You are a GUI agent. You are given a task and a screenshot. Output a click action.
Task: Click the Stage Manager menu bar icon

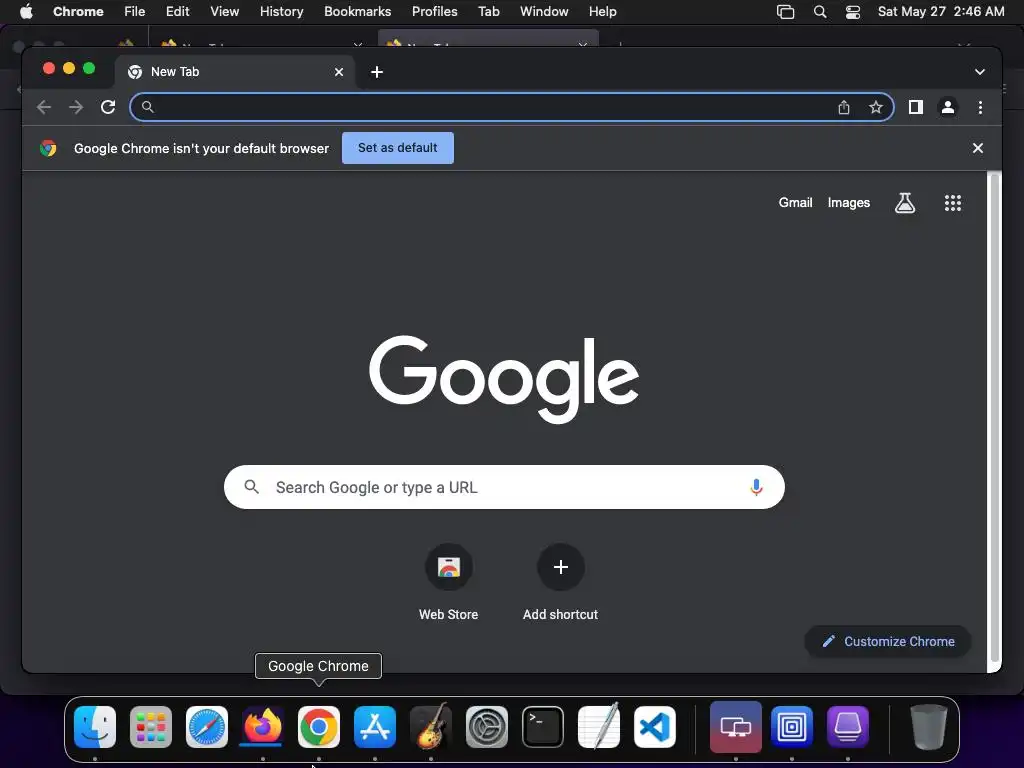pos(785,12)
